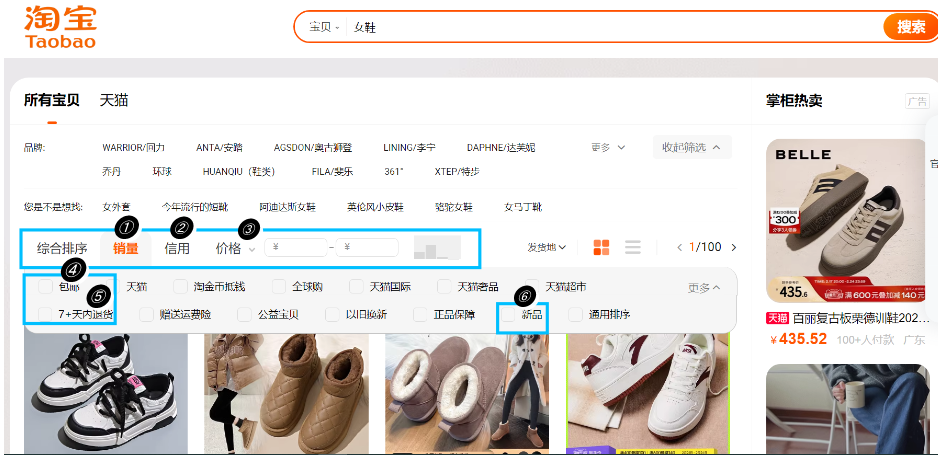This screenshot has width=938, height=462.
Task: Search suggestion 女马丁靴
Action: pos(523,207)
